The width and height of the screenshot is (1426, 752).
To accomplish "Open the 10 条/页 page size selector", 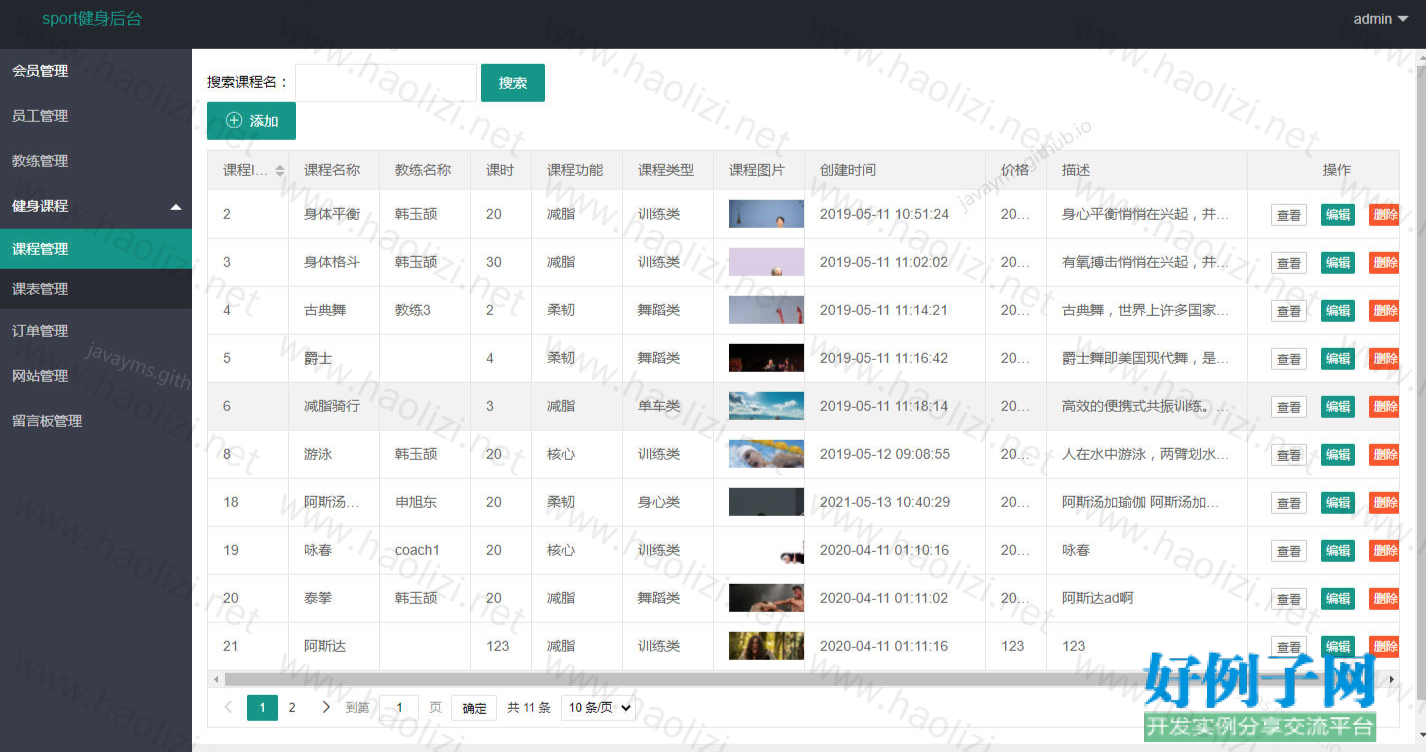I will point(598,707).
